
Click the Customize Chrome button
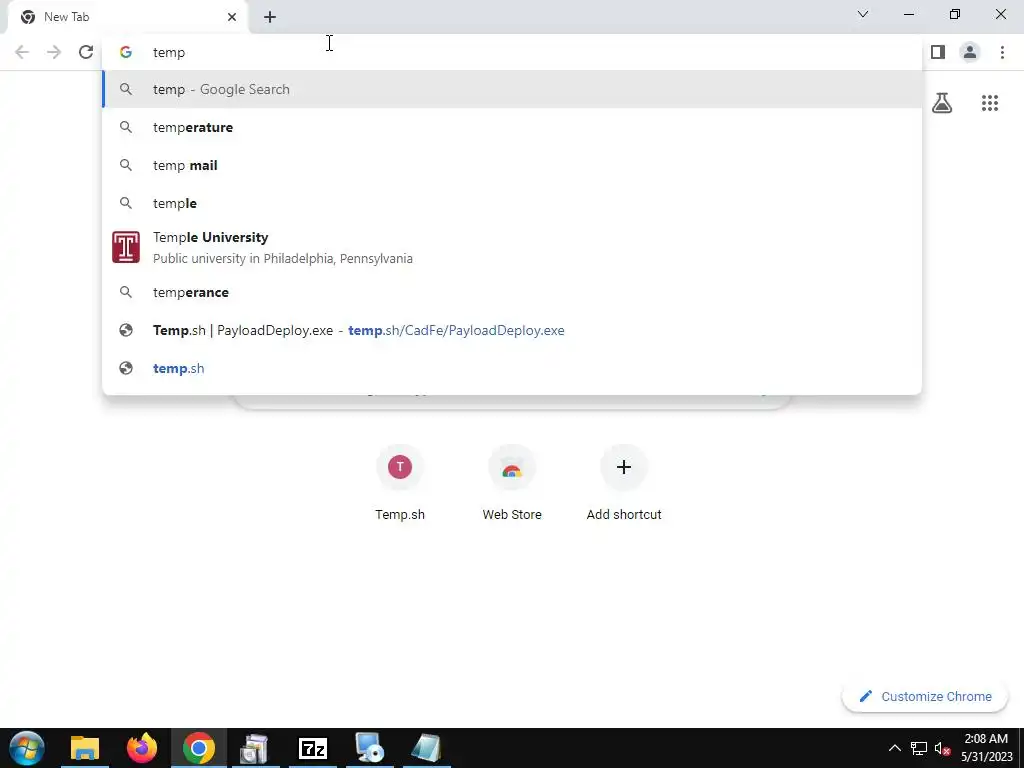pyautogui.click(x=925, y=696)
